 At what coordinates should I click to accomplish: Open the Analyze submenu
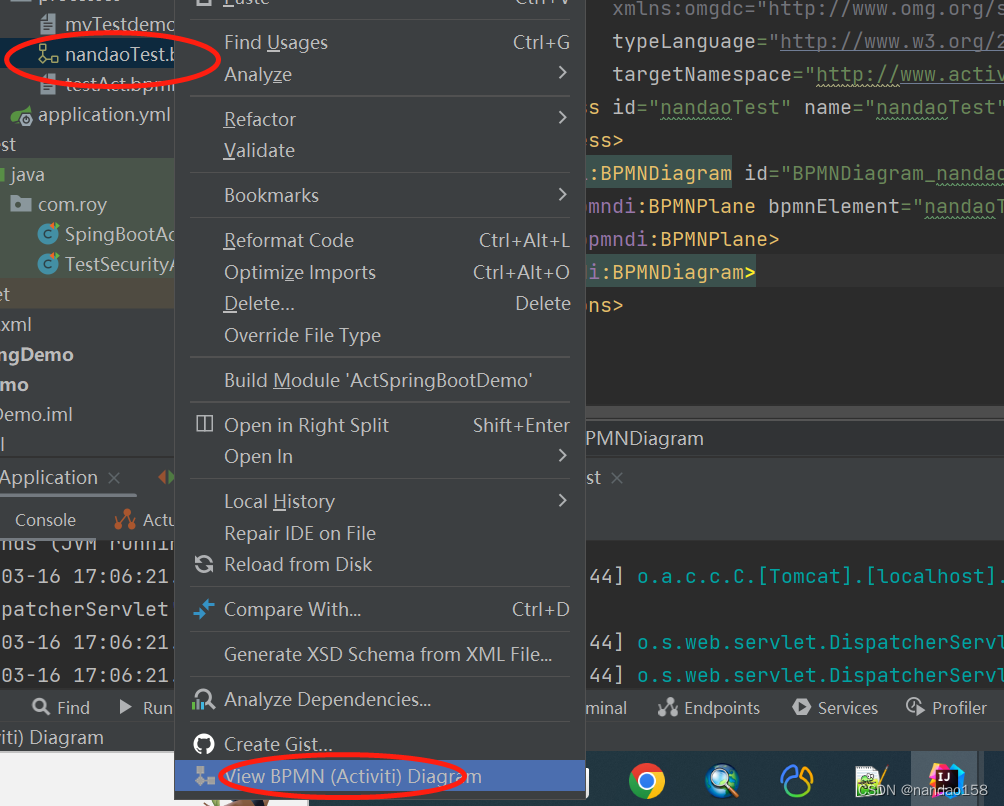coord(380,74)
